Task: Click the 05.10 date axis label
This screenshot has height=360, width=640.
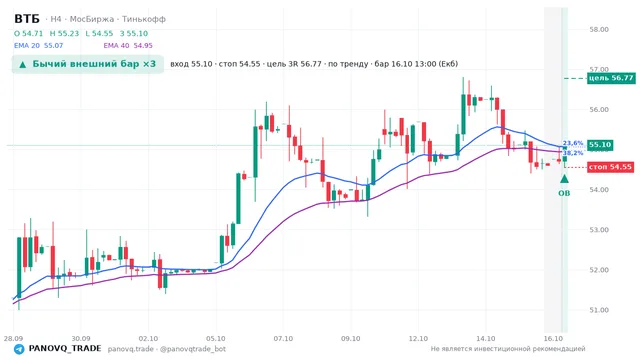Action: (x=216, y=339)
